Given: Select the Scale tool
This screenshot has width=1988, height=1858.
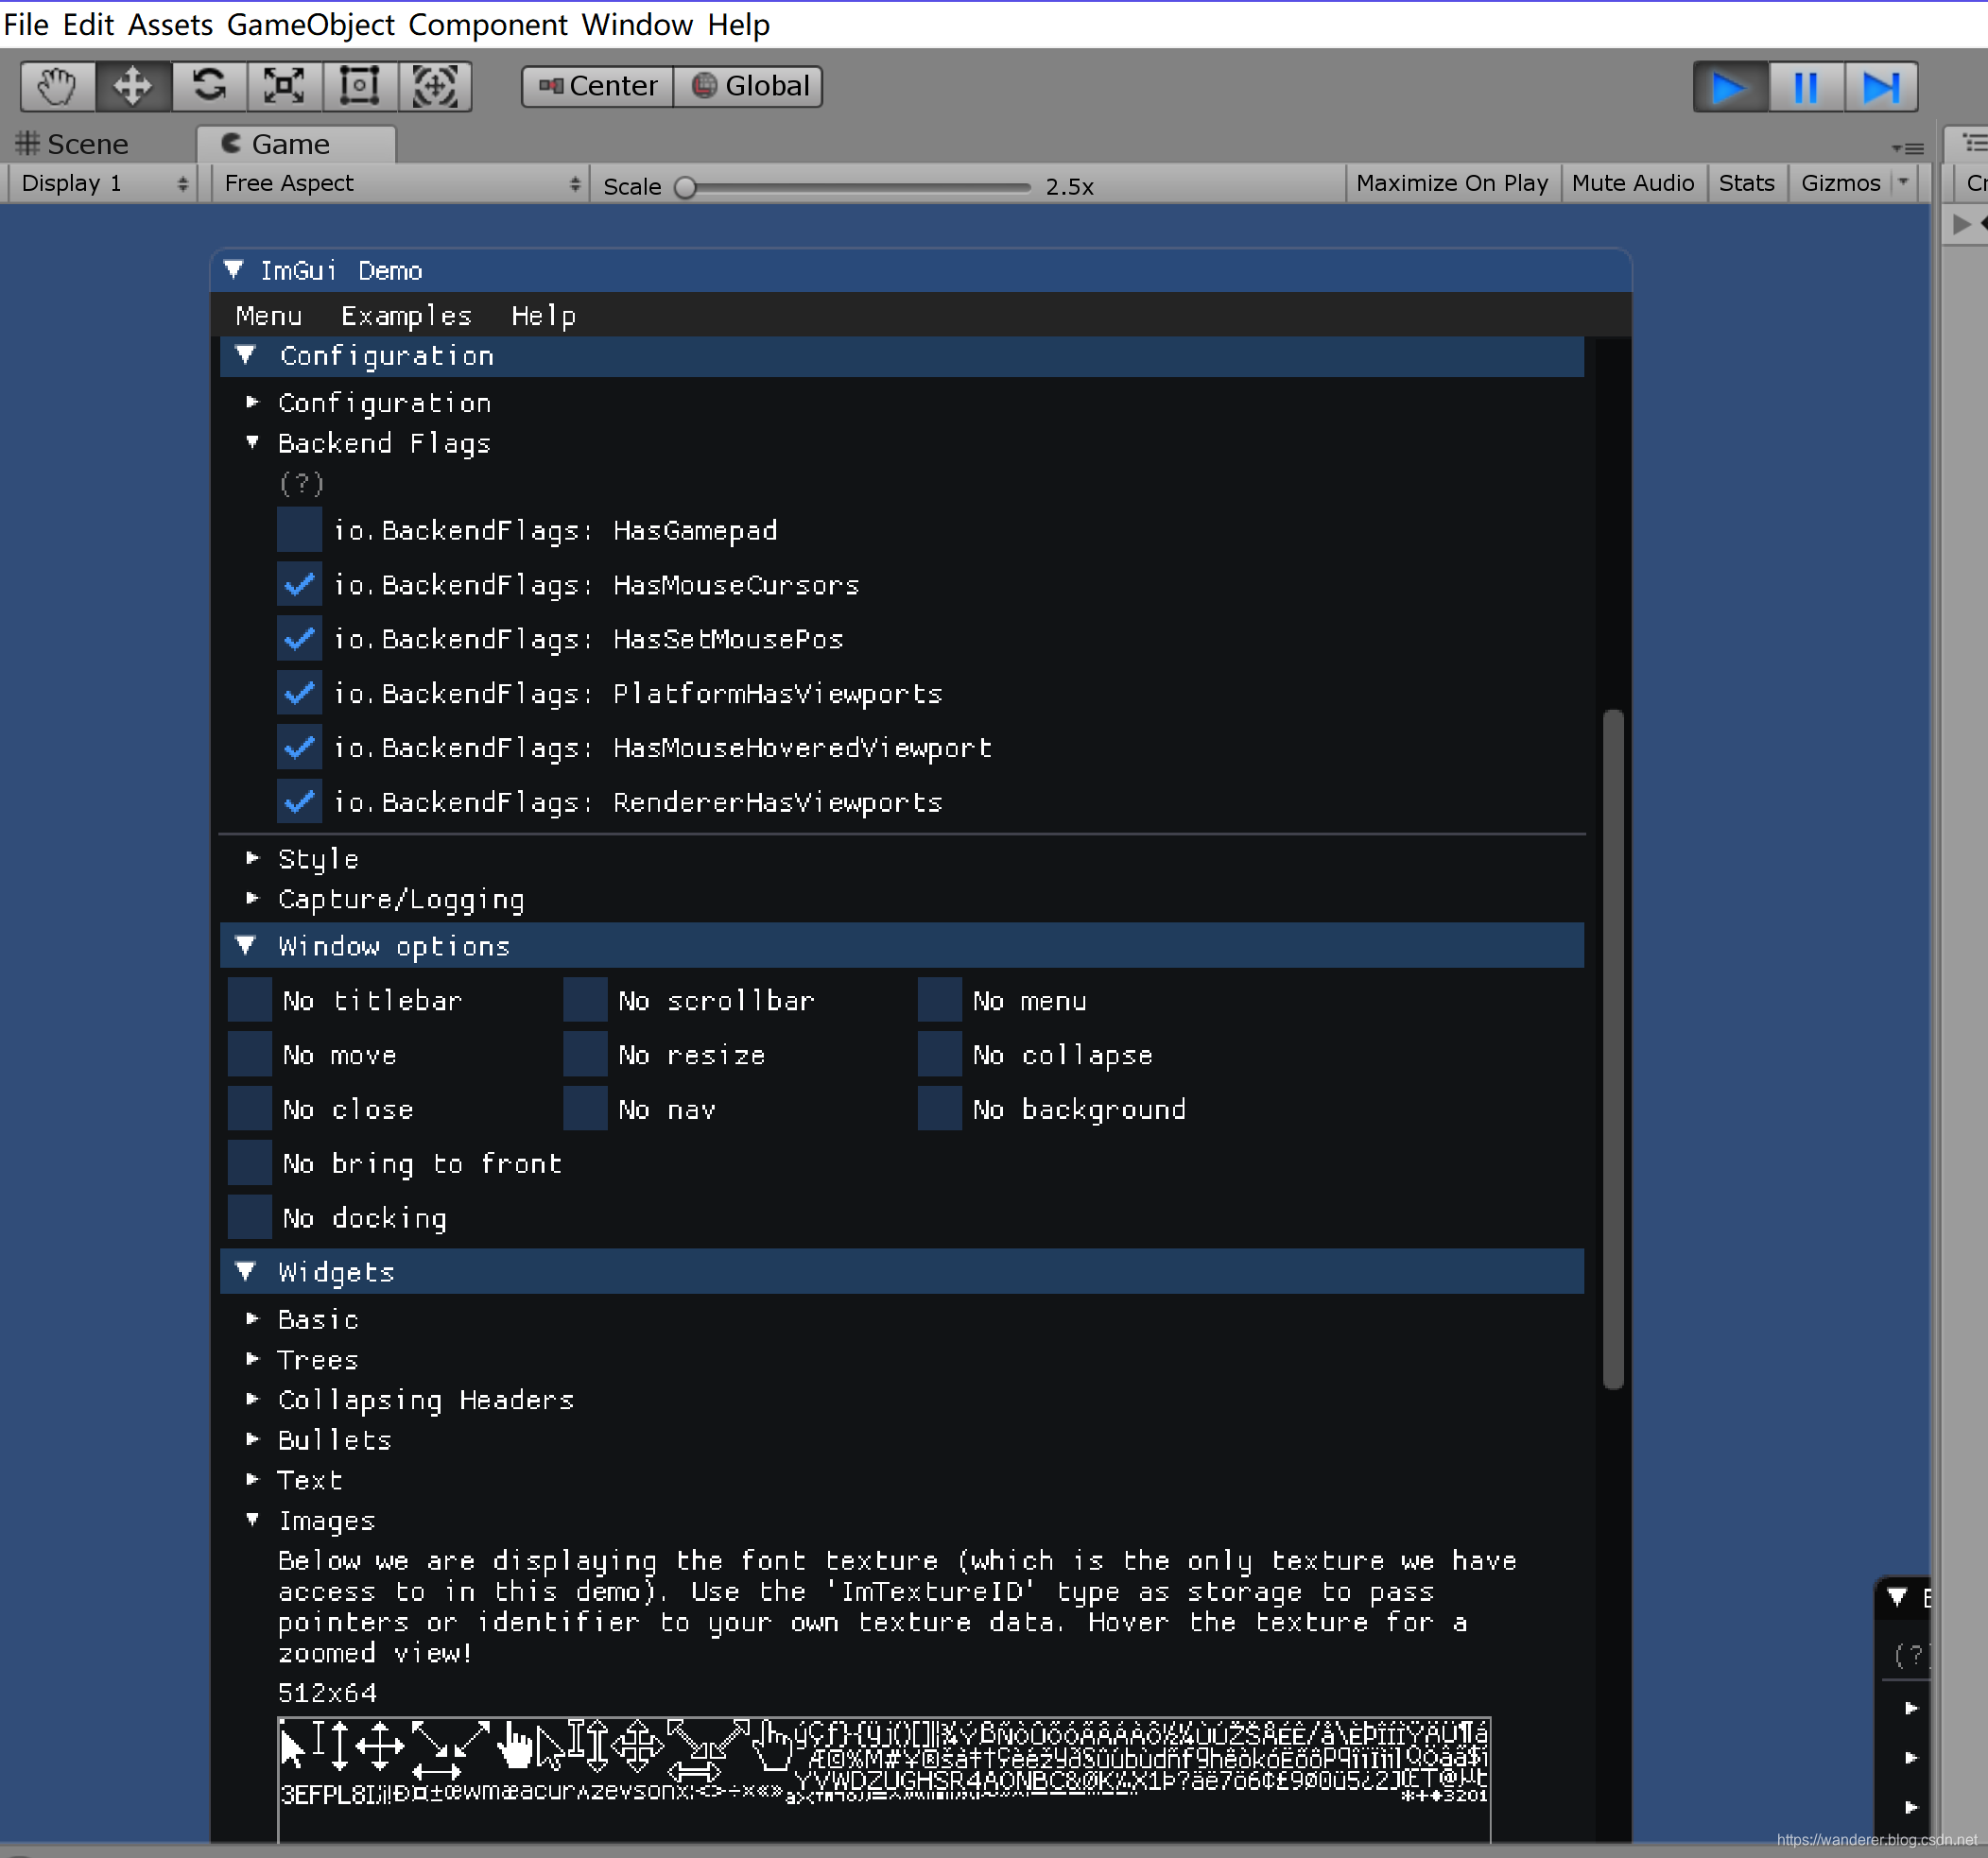Looking at the screenshot, I should pyautogui.click(x=284, y=86).
